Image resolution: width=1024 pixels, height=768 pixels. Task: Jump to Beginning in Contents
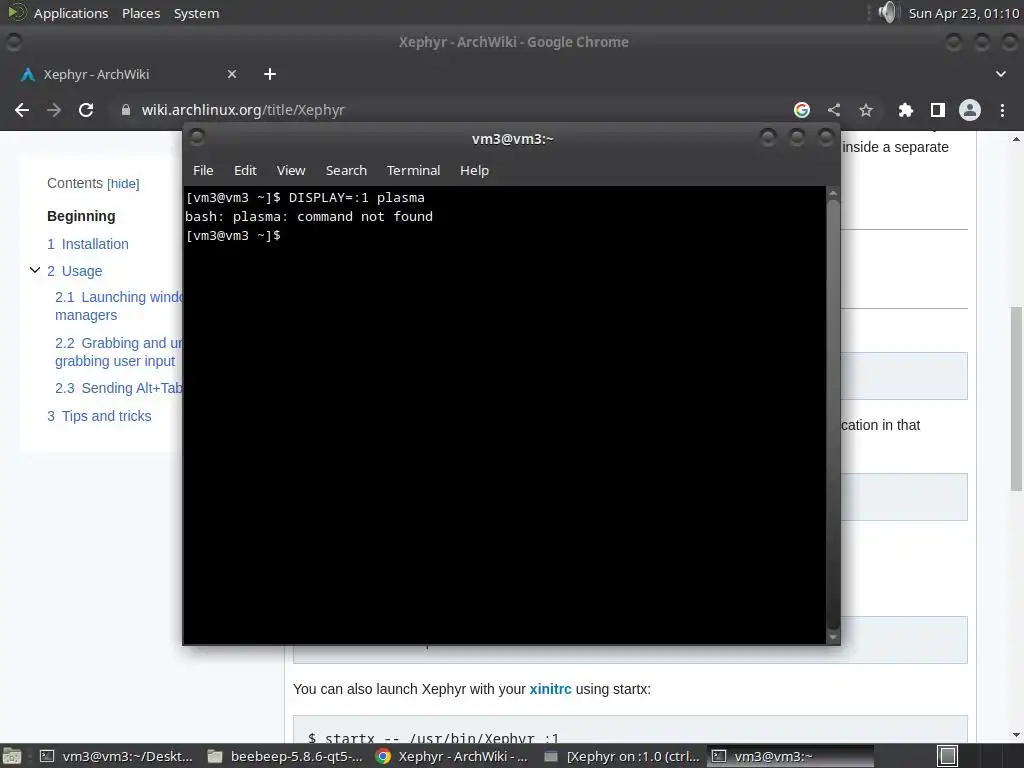(81, 216)
